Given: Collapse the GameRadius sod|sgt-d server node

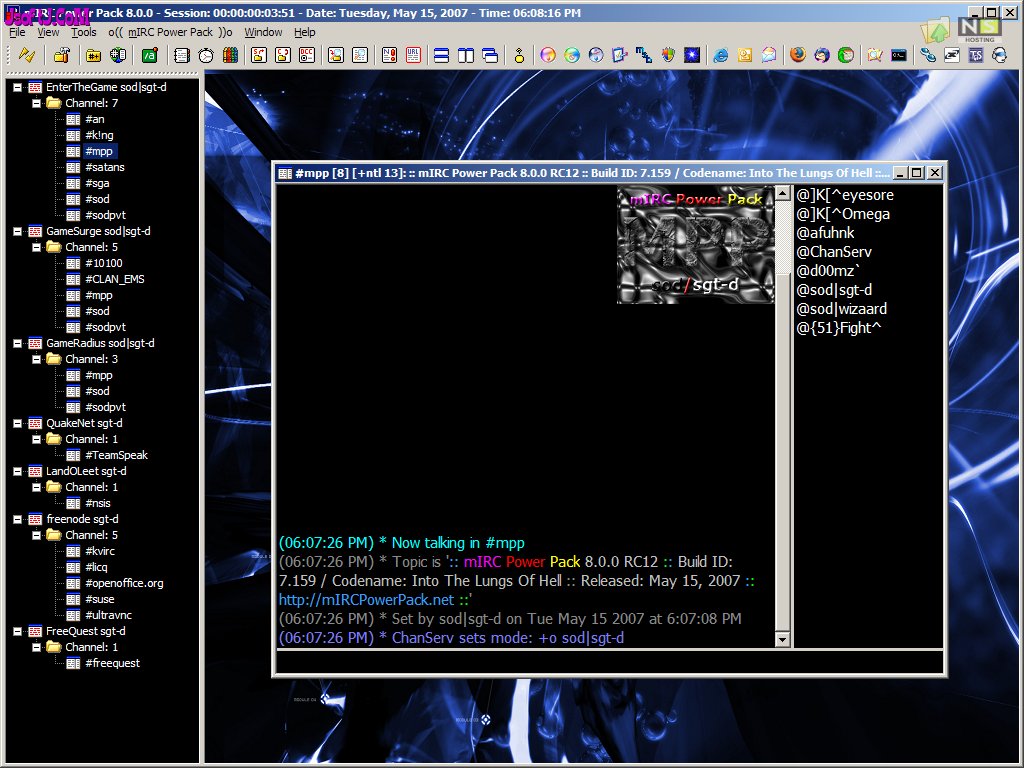Looking at the screenshot, I should tap(18, 343).
